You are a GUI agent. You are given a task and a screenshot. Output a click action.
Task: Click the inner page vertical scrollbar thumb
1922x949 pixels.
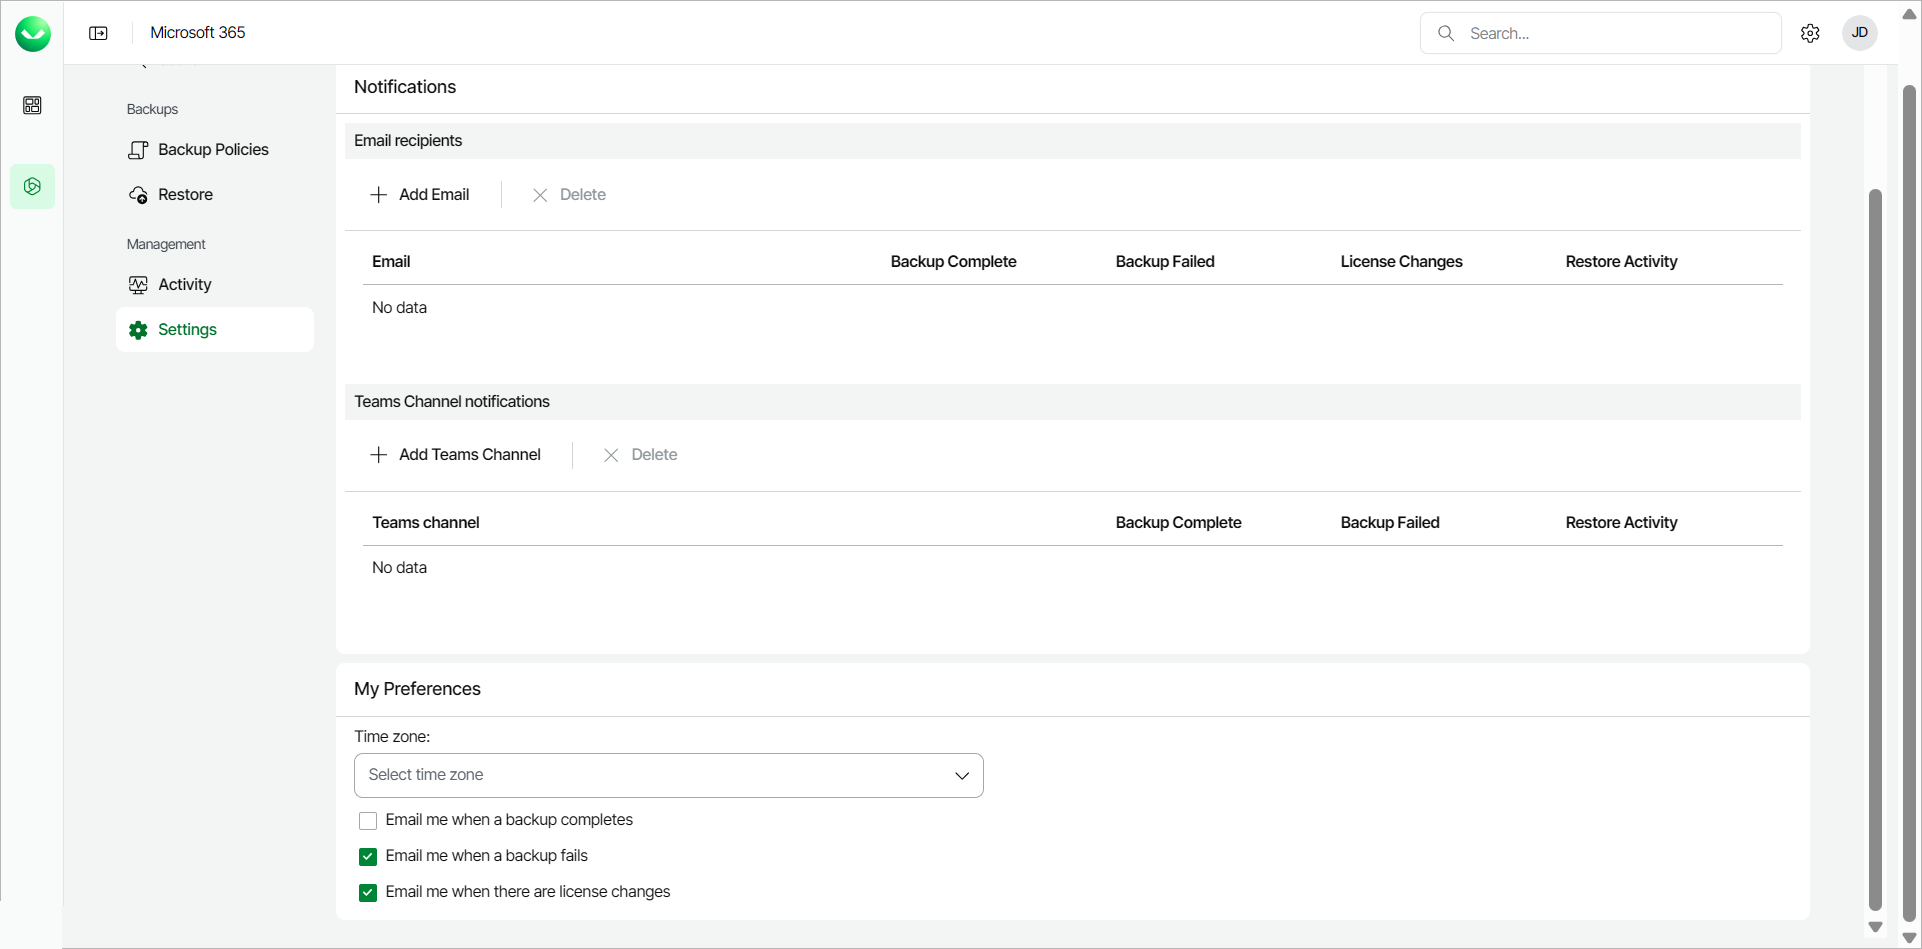pos(1876,550)
